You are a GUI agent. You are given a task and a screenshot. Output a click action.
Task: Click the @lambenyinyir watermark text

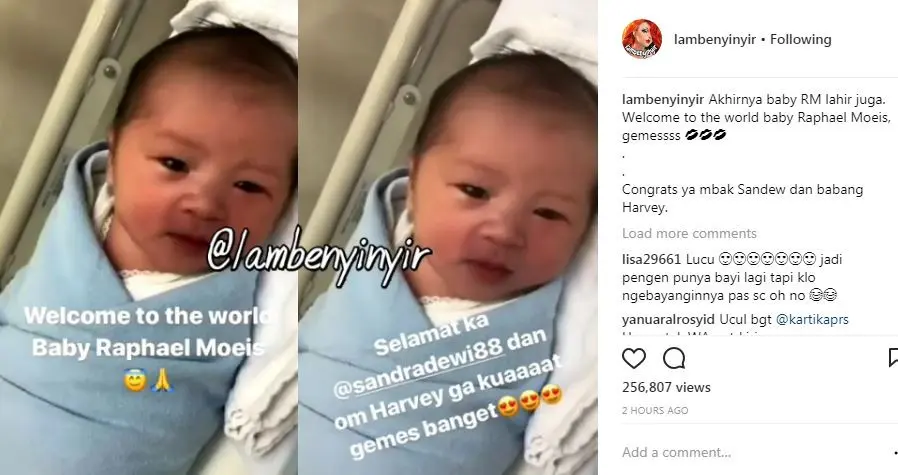(318, 254)
